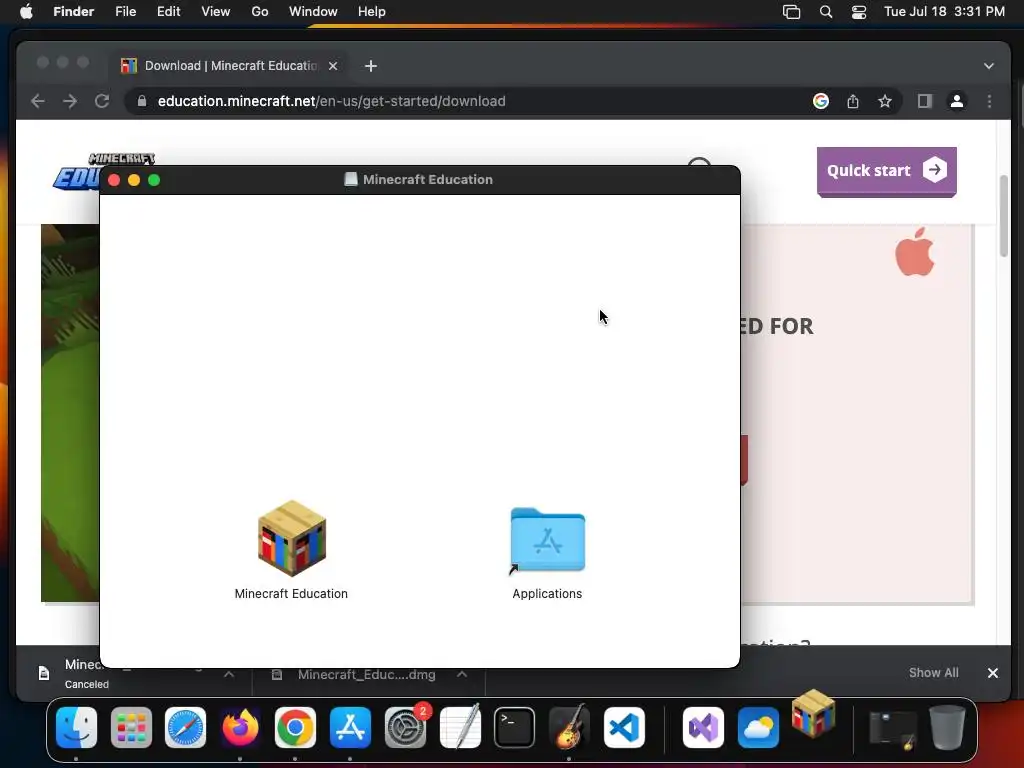Open the Trash in the Dock
This screenshot has width=1024, height=768.
(x=947, y=728)
